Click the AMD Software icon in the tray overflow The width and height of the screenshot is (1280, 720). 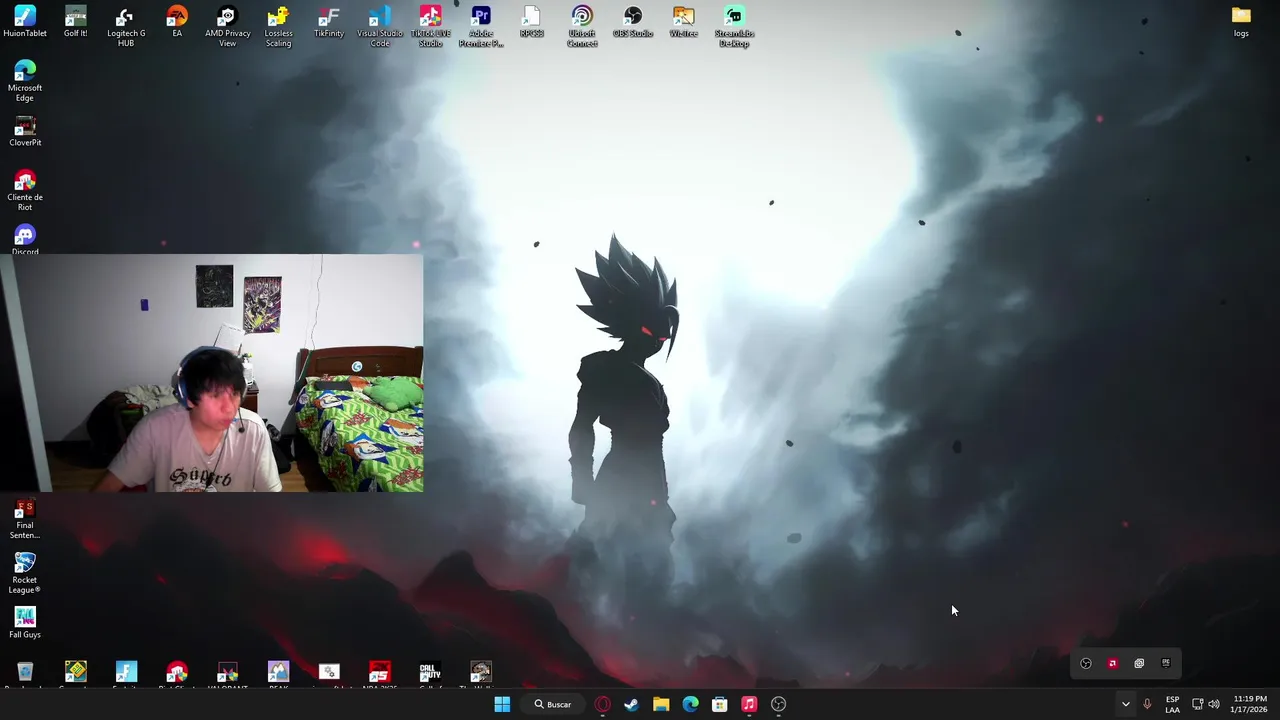(1112, 663)
